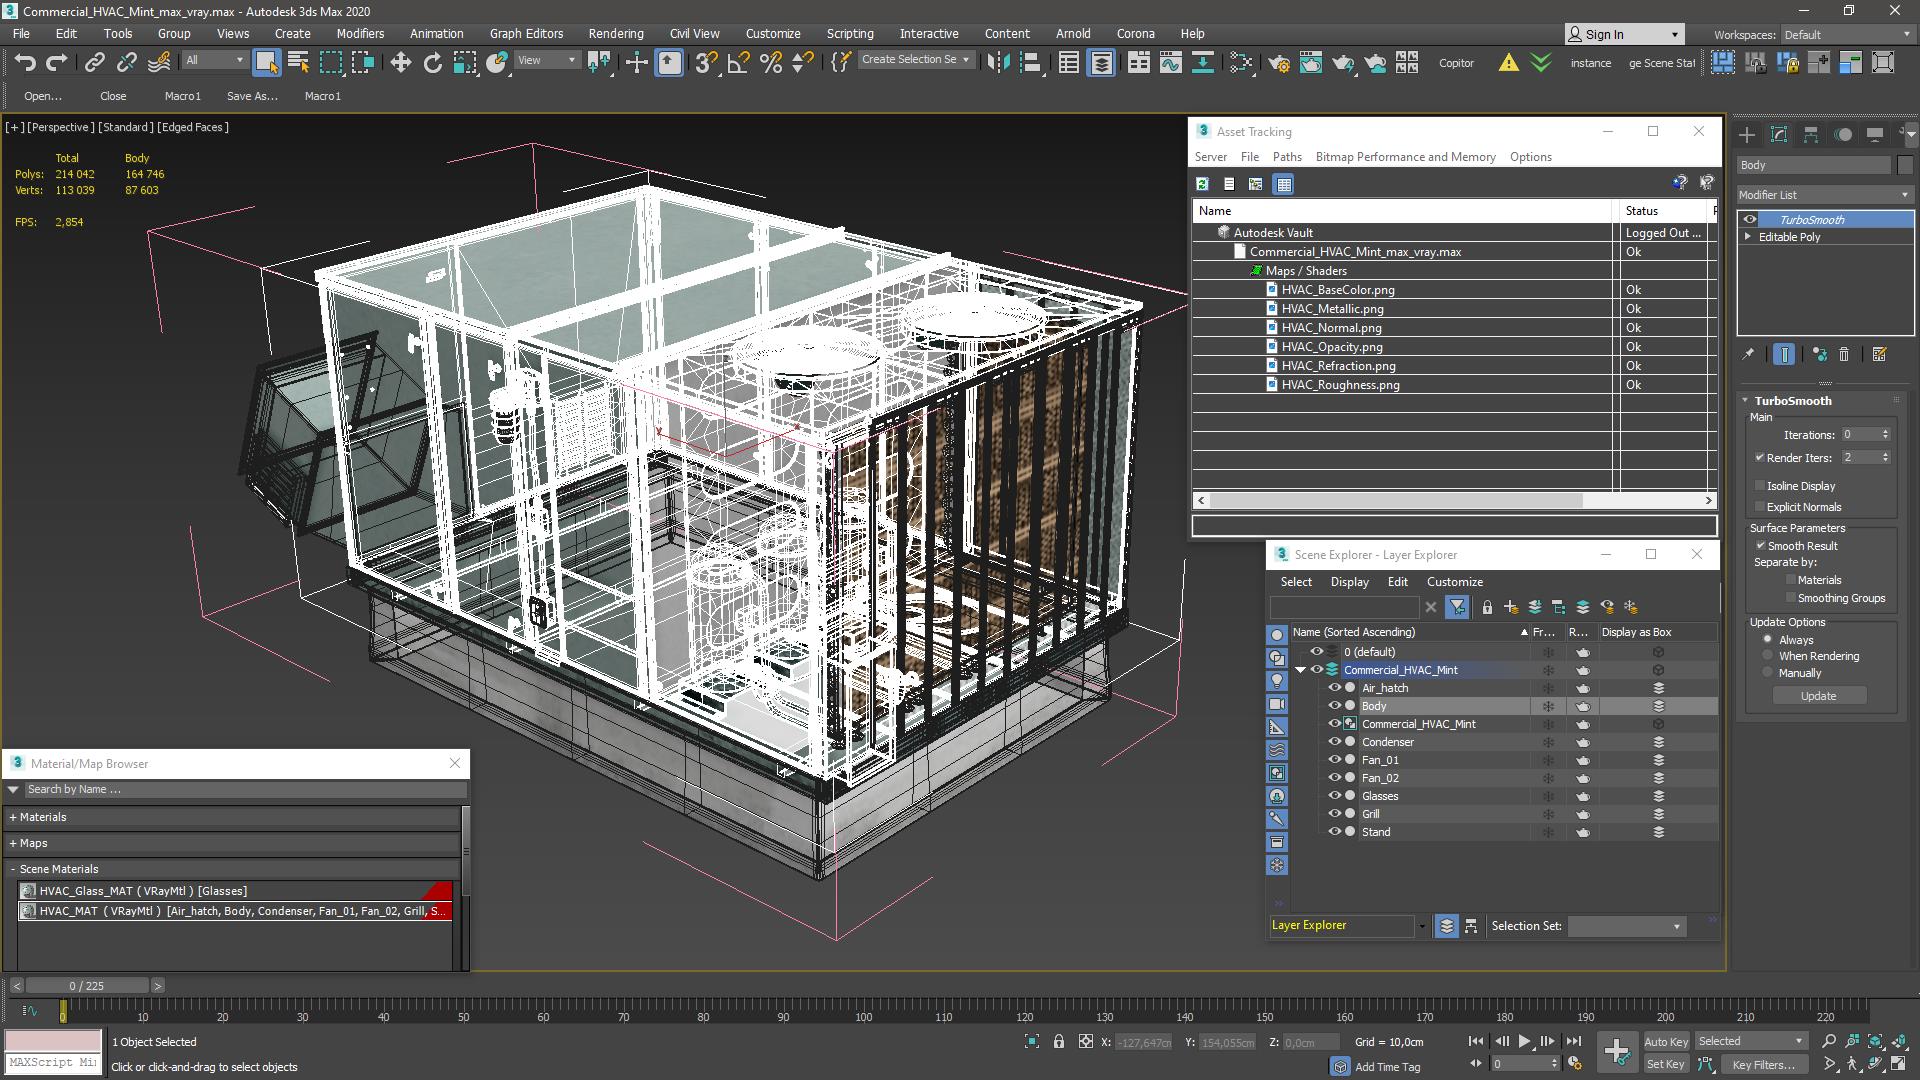
Task: Click Pin Stack icon below modifier list
Action: (x=1748, y=354)
